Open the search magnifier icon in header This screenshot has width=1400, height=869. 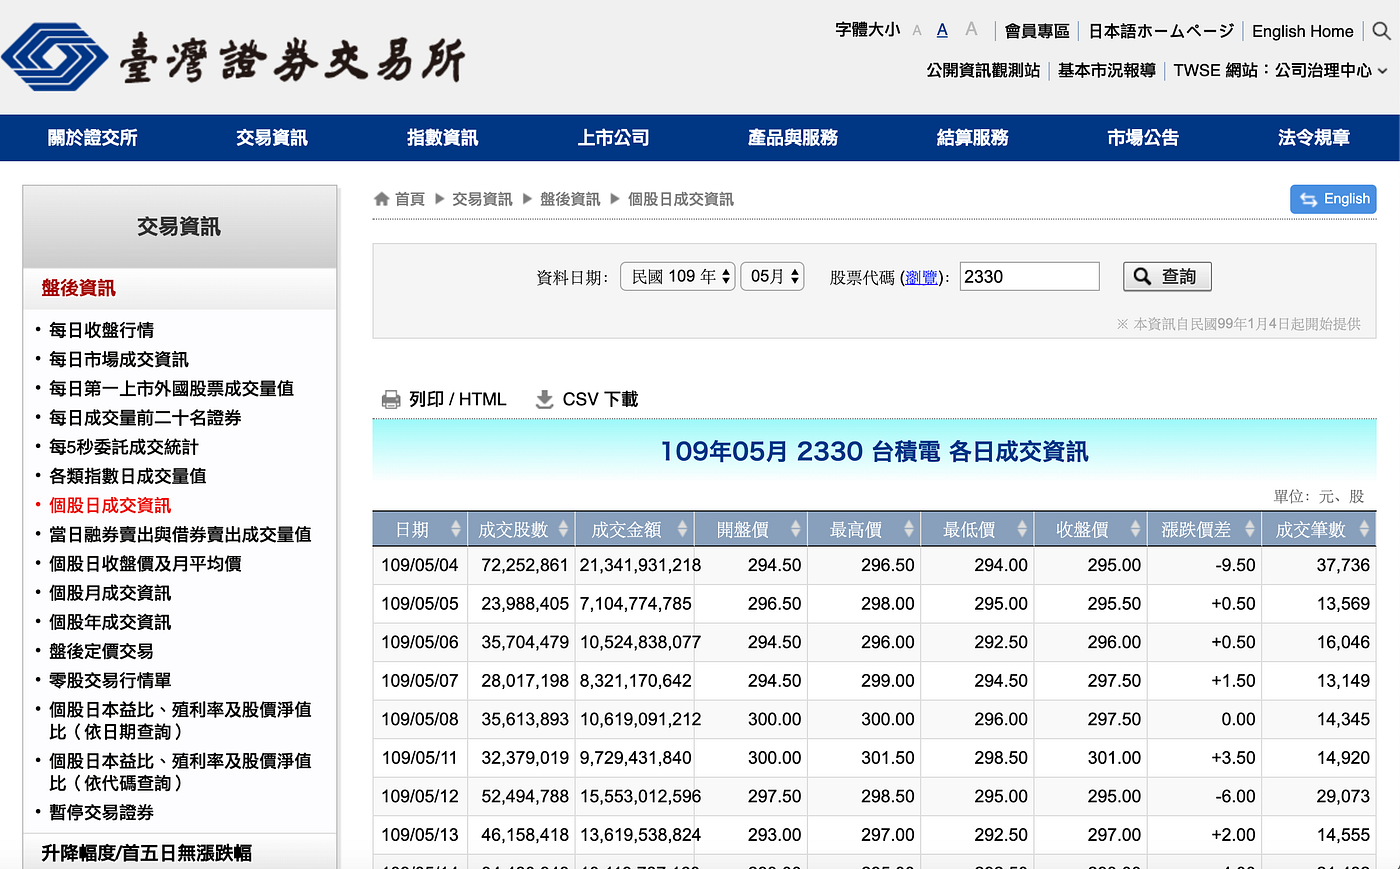point(1381,31)
